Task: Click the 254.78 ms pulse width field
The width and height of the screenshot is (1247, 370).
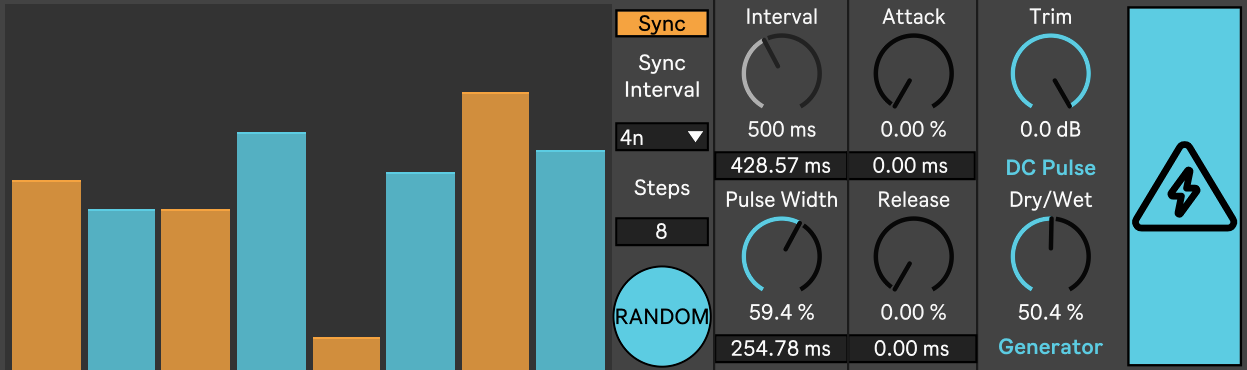Action: coord(781,349)
